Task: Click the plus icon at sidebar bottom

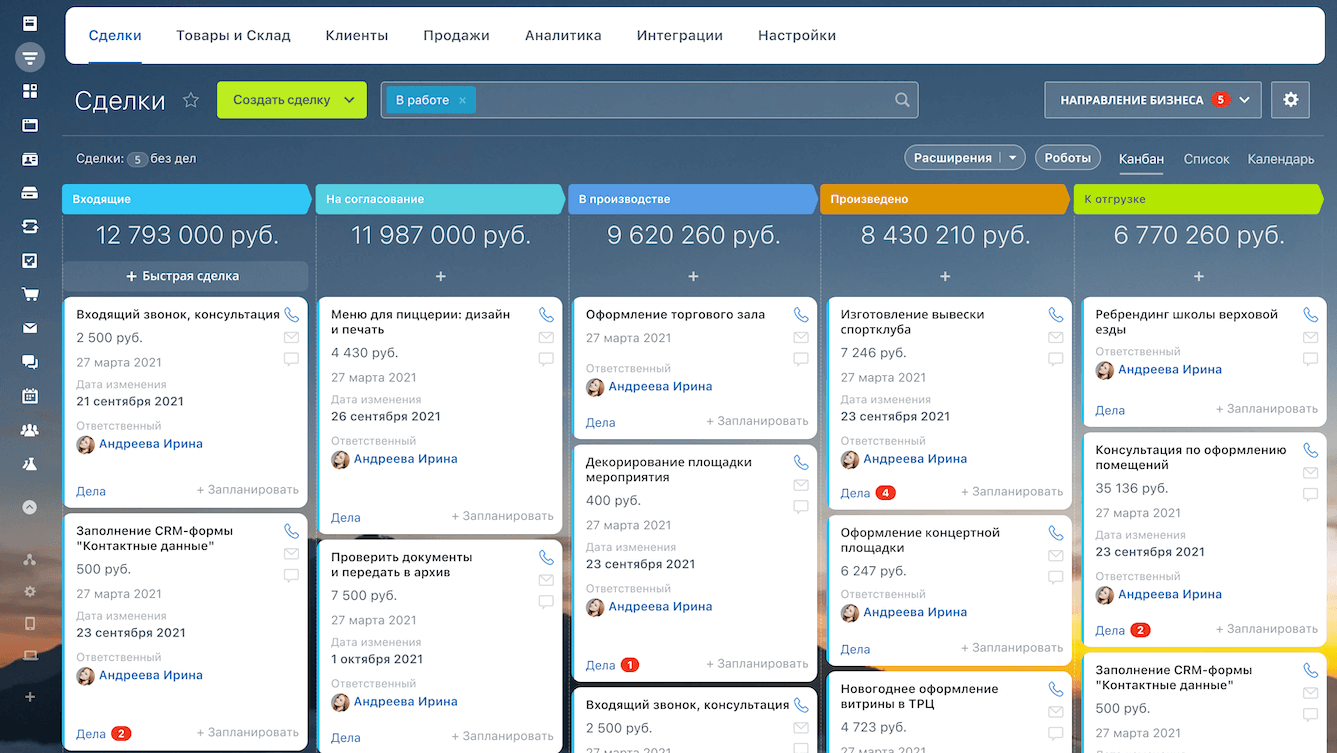Action: (x=30, y=697)
